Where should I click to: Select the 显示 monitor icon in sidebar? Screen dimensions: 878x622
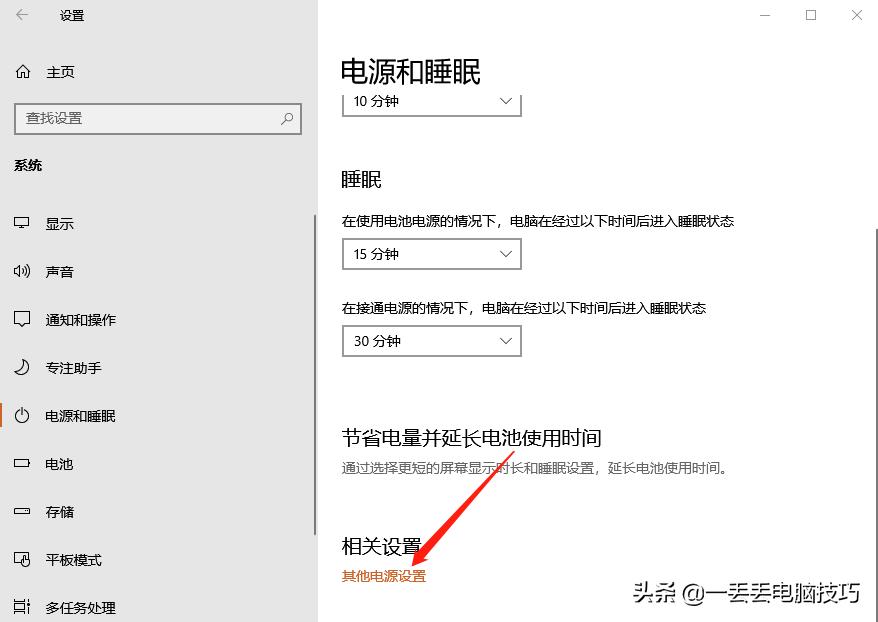point(22,223)
